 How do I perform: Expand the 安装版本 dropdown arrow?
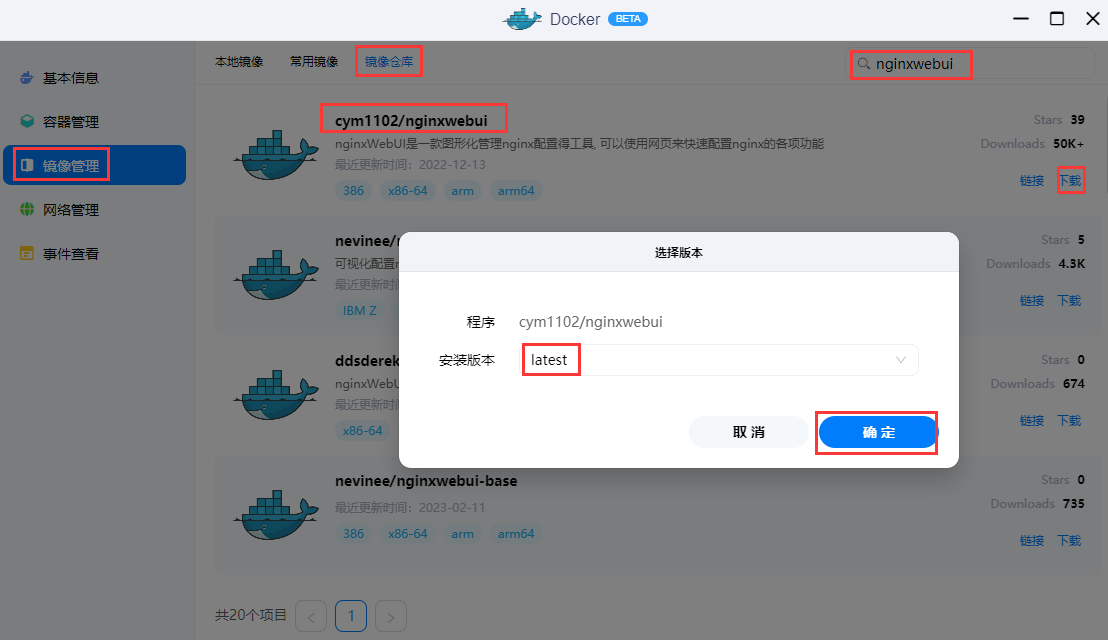[900, 360]
